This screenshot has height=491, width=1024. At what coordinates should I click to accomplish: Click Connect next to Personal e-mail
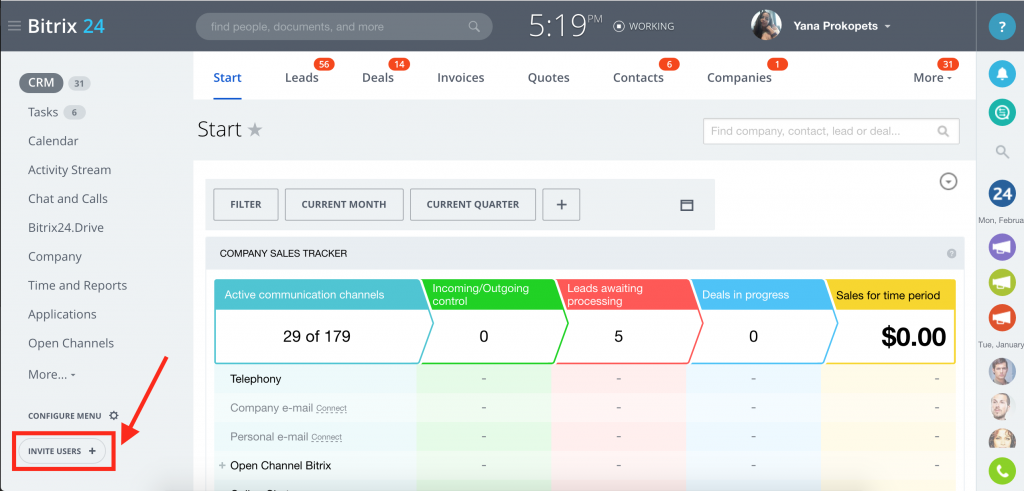(x=327, y=437)
